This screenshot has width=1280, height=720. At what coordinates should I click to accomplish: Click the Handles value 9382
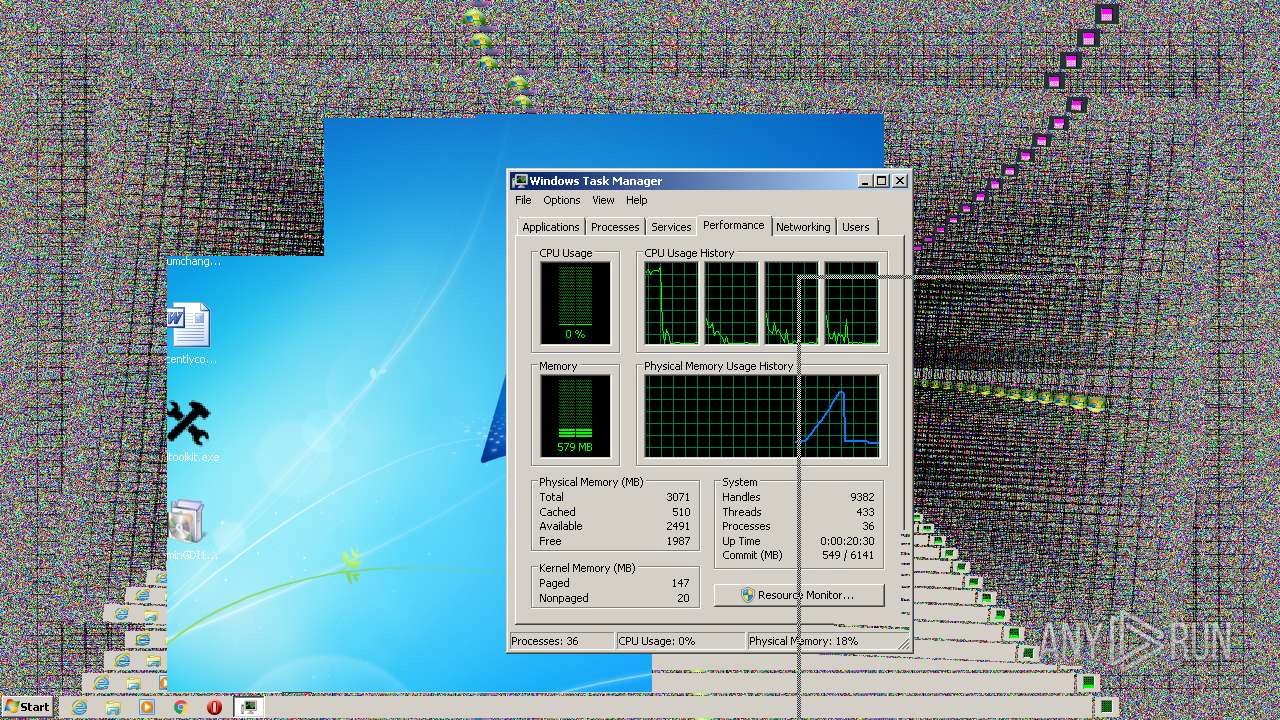862,497
